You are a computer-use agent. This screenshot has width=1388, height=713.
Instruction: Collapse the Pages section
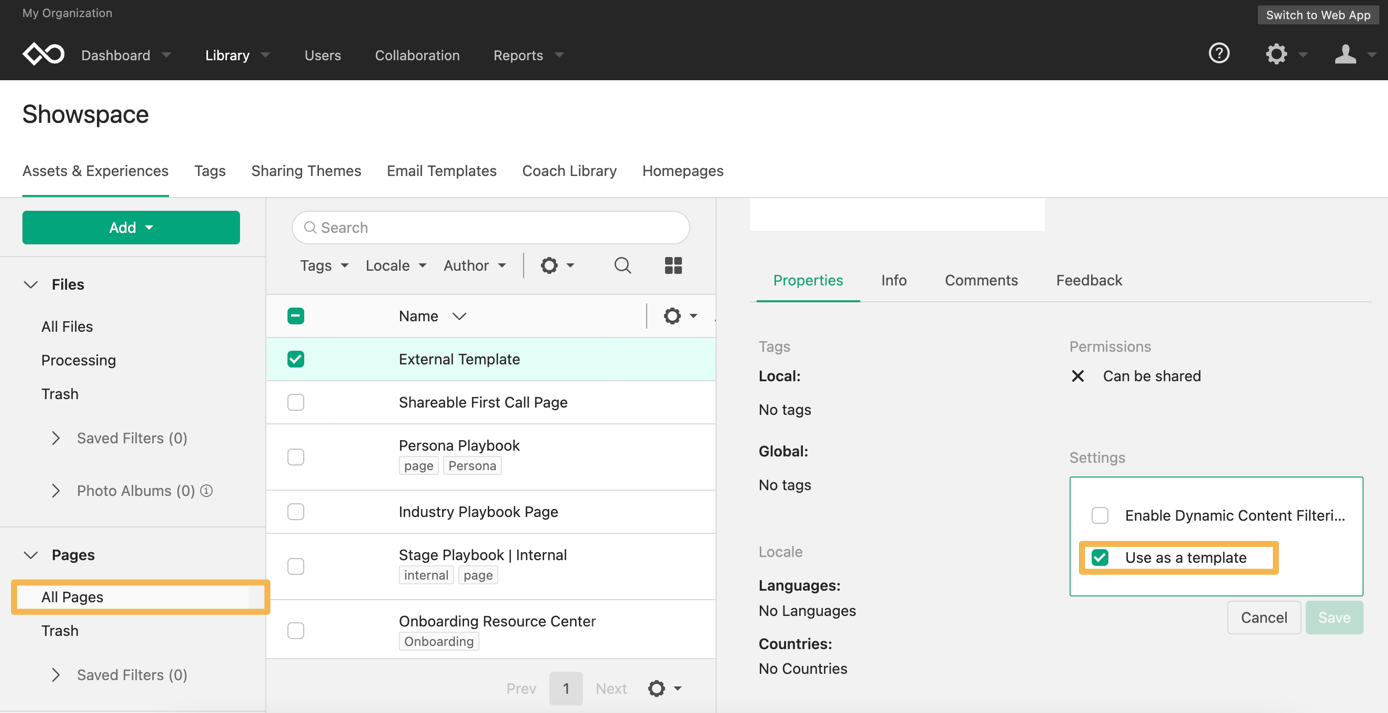[31, 555]
